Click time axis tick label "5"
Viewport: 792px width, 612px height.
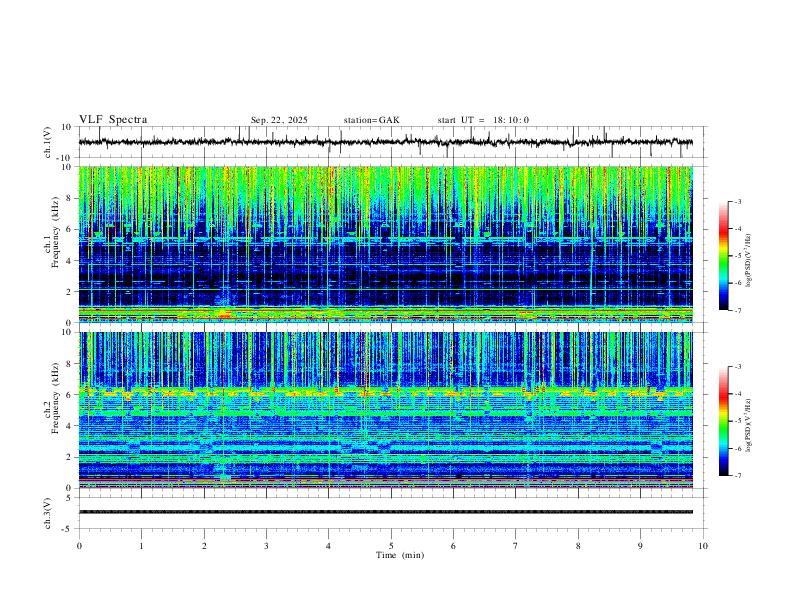pos(391,546)
